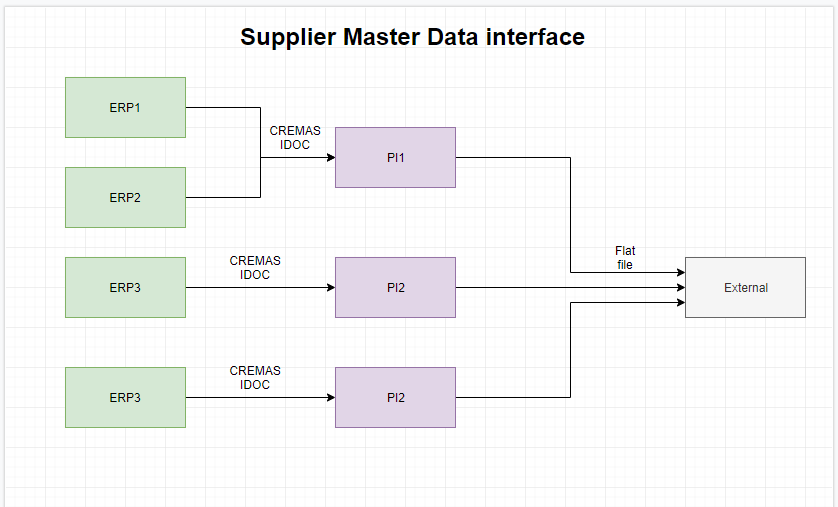Select the ERP1 box

click(125, 107)
